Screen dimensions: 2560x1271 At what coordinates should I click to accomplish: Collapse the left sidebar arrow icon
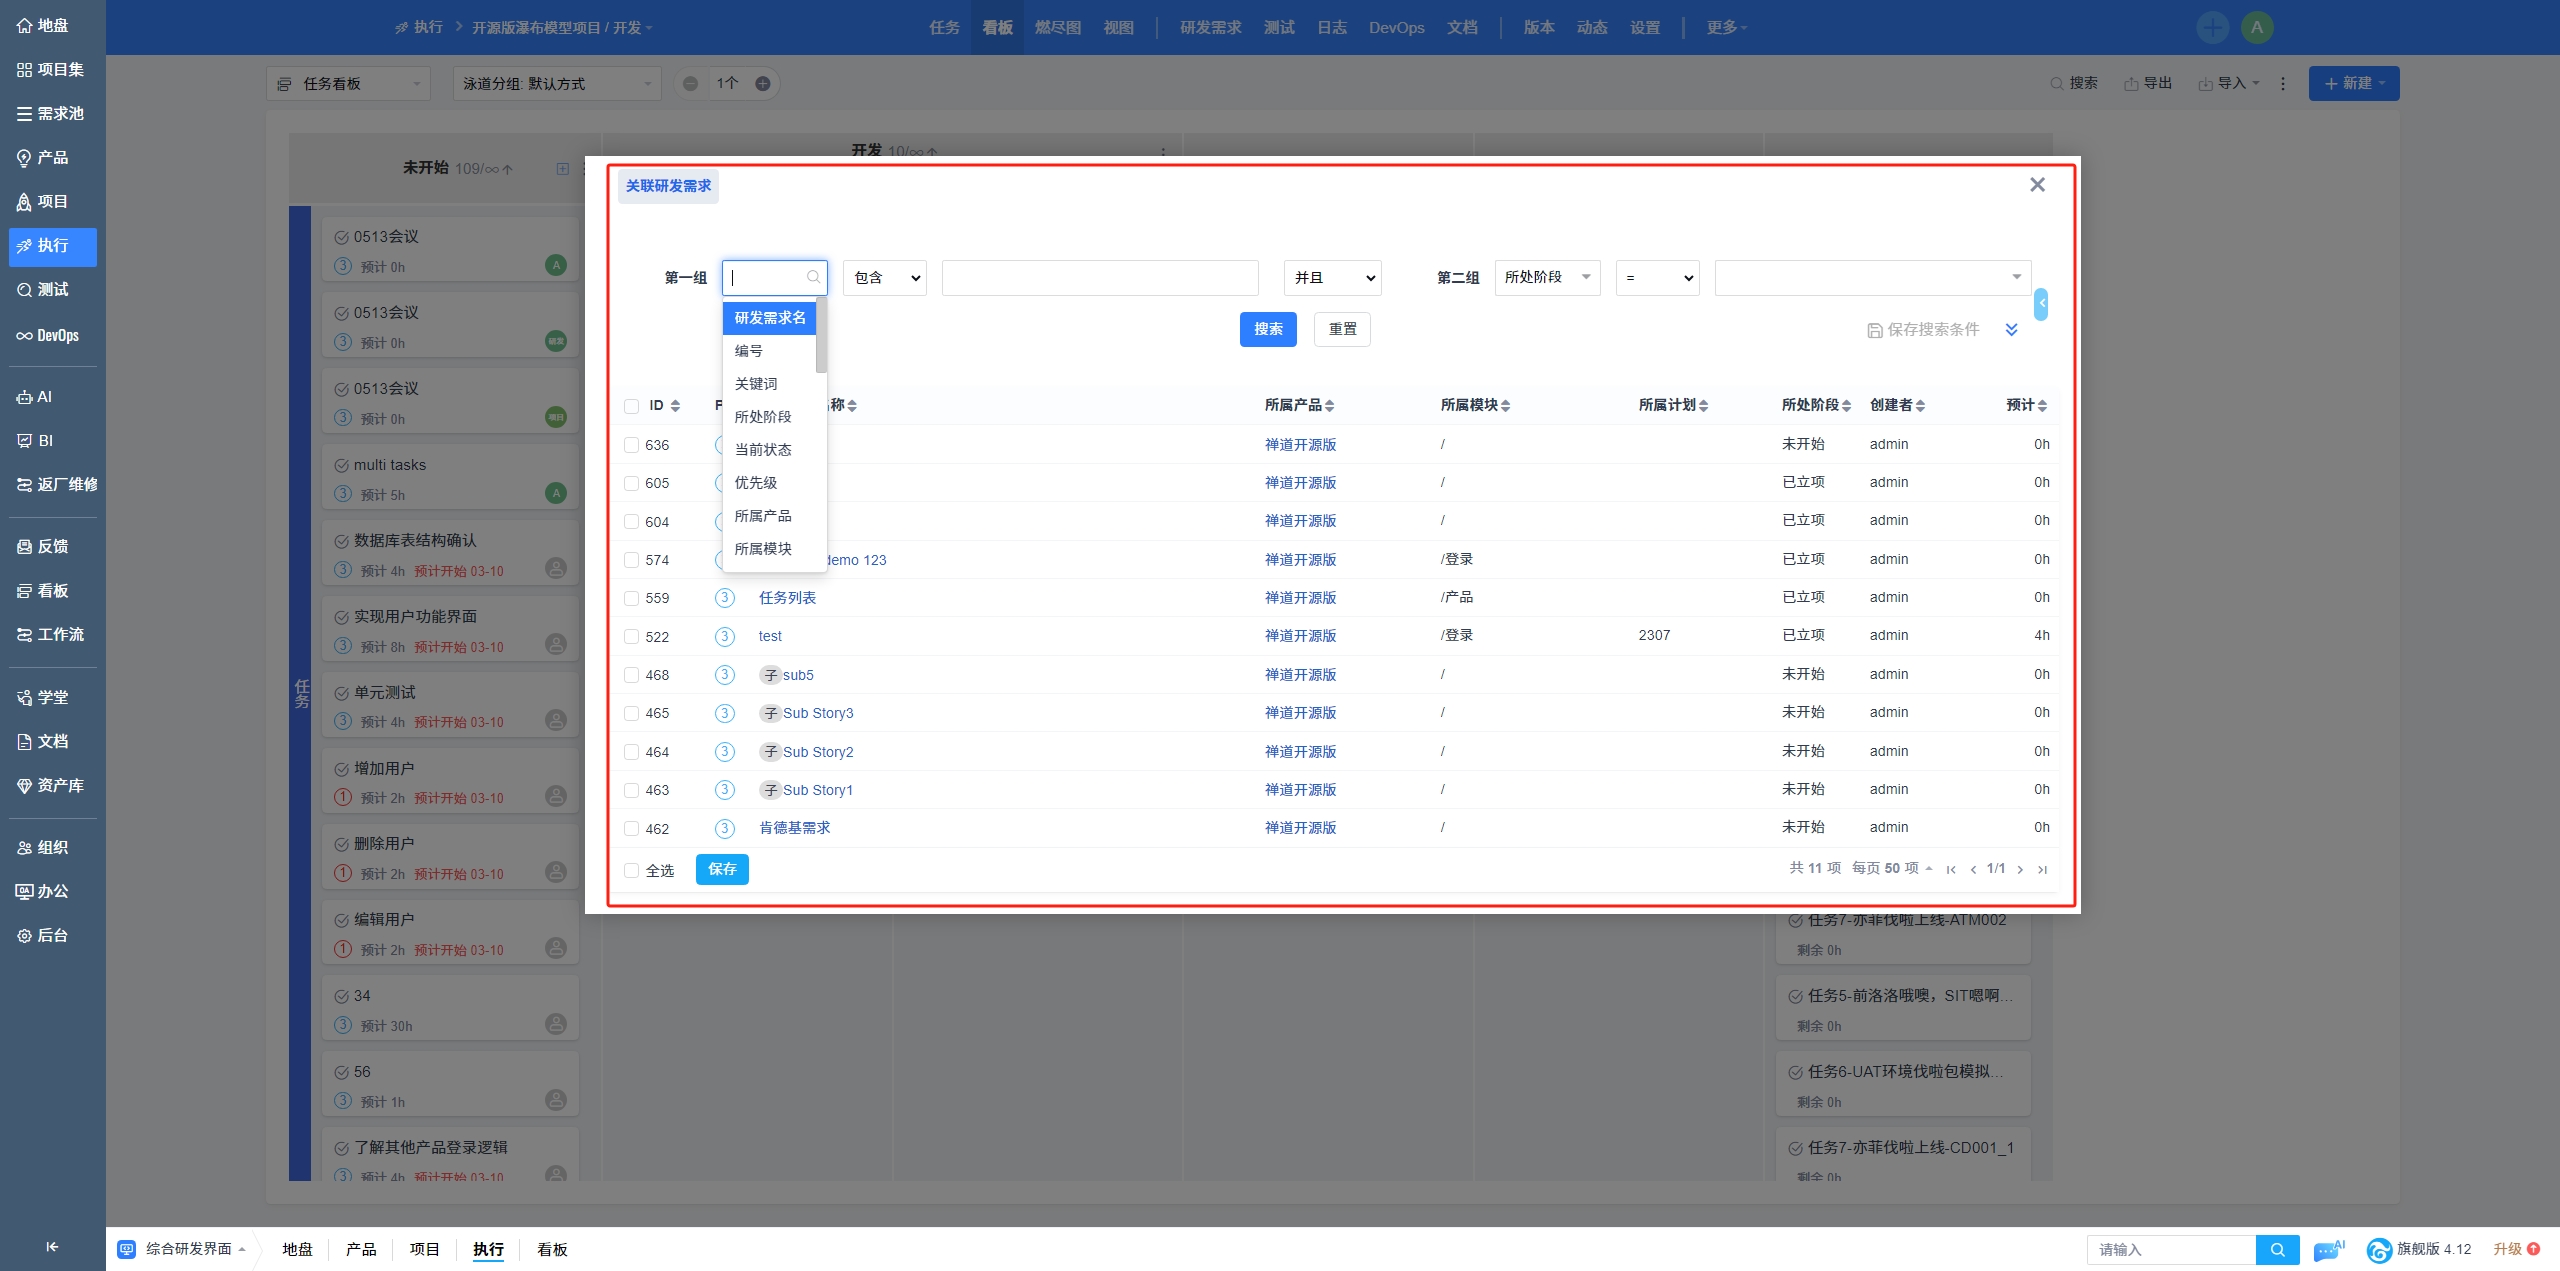pos(52,1246)
